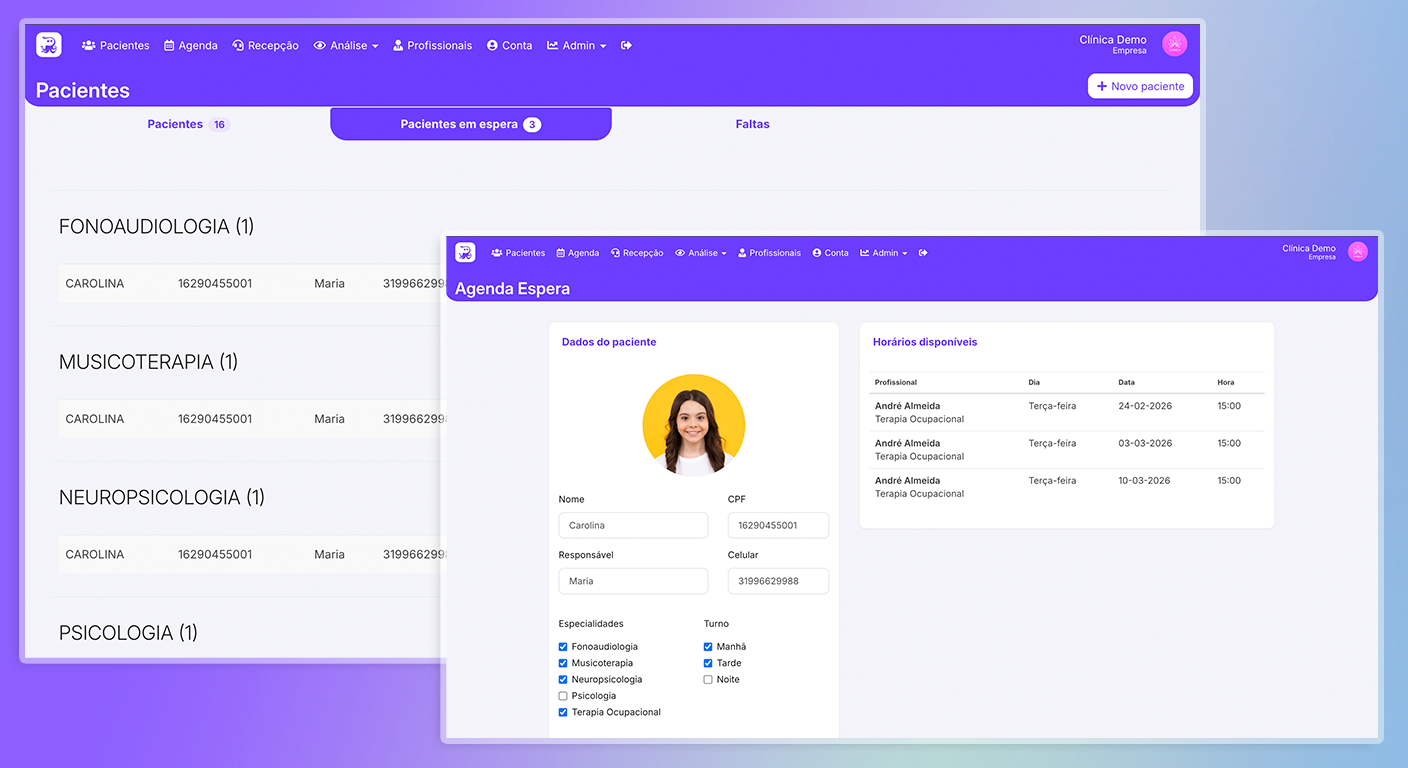Click the pink user avatar in Agenda Espera window
The height and width of the screenshot is (768, 1408).
pyautogui.click(x=1357, y=252)
